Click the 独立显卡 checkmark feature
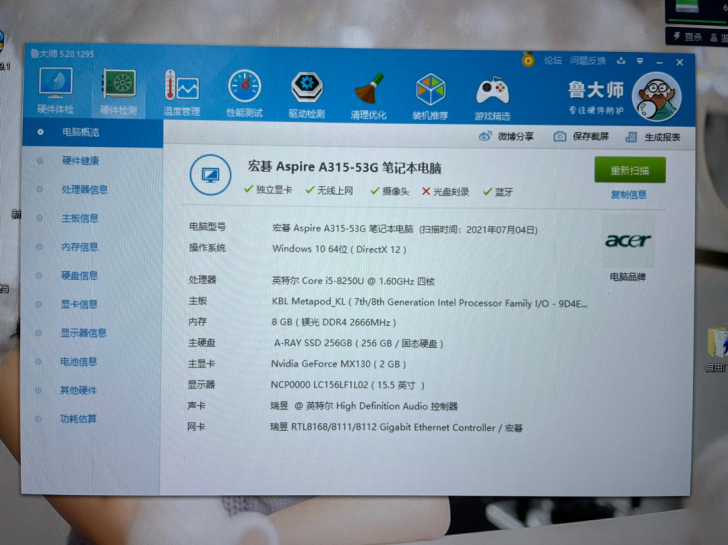 pyautogui.click(x=268, y=189)
